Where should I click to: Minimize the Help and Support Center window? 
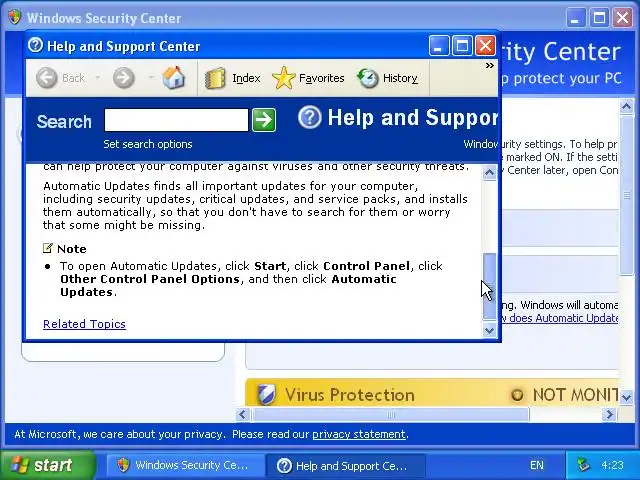click(439, 45)
